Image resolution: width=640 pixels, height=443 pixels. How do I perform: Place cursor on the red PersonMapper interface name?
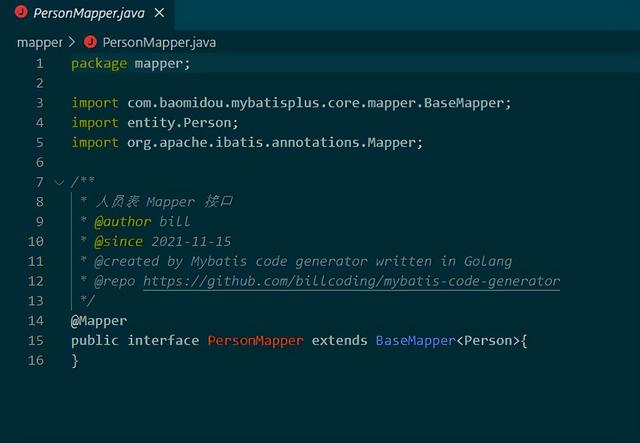click(x=255, y=341)
